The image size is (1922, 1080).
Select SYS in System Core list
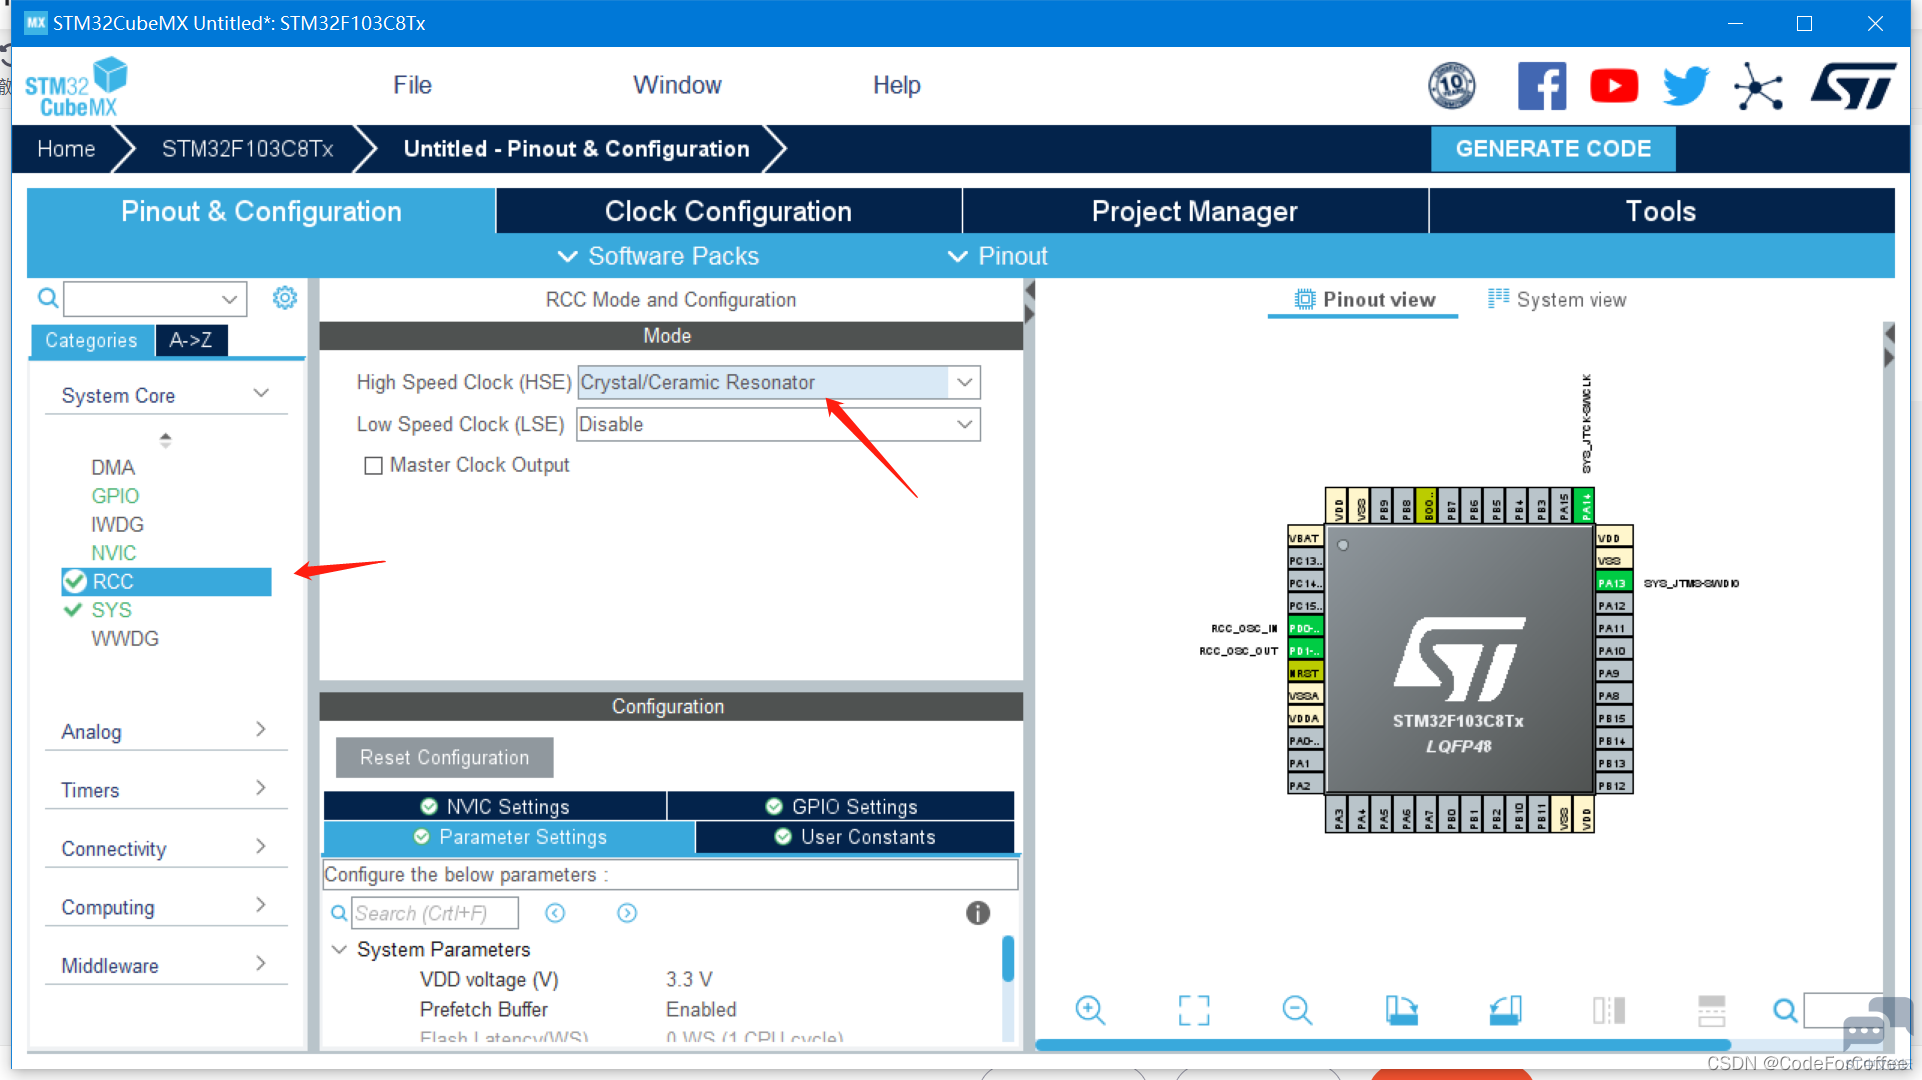point(111,610)
